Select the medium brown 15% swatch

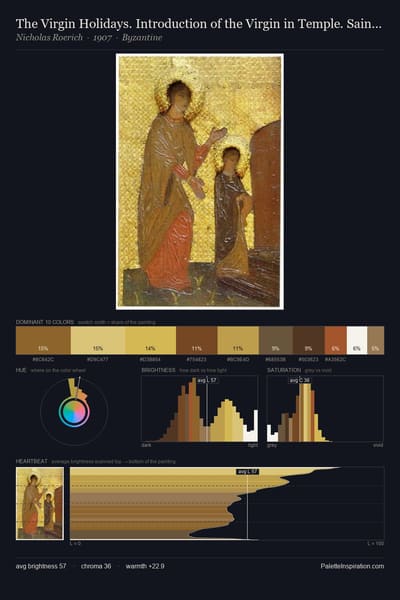[43, 340]
